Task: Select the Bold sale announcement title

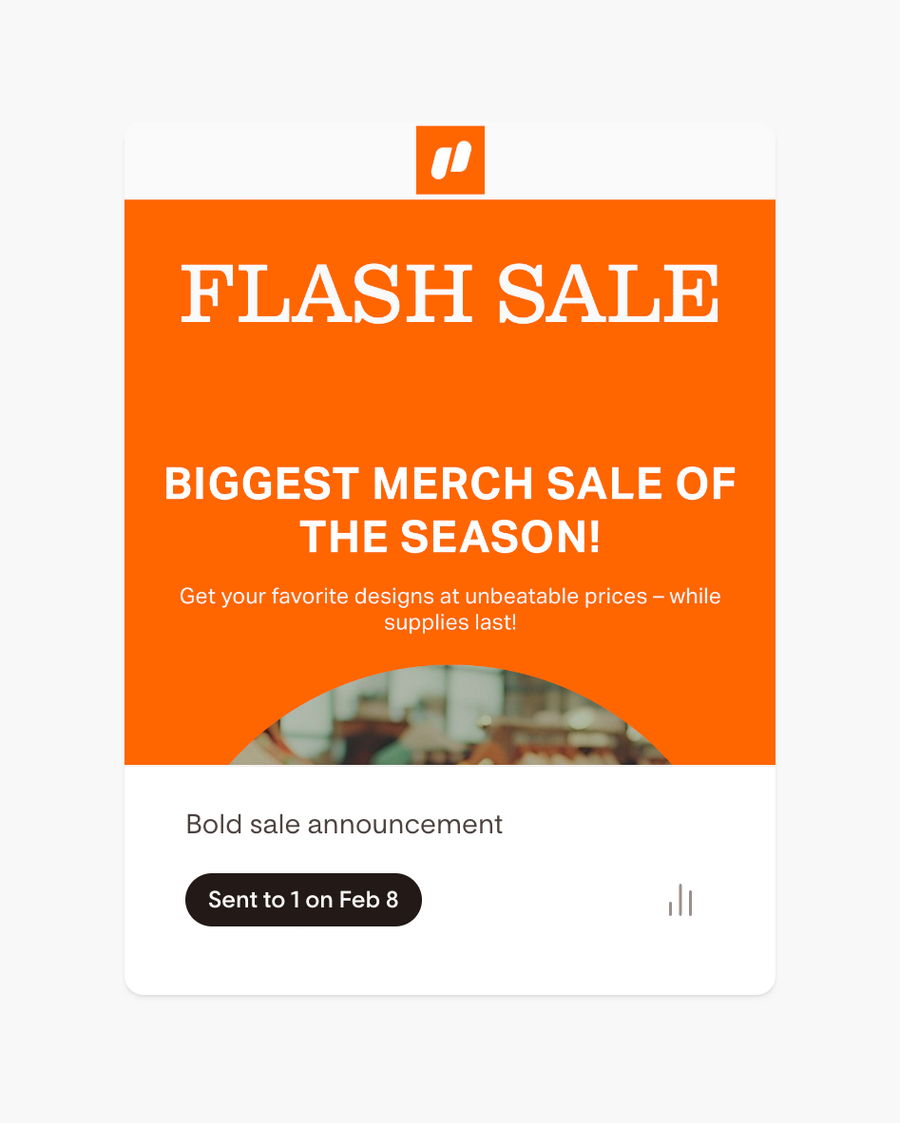Action: click(343, 824)
